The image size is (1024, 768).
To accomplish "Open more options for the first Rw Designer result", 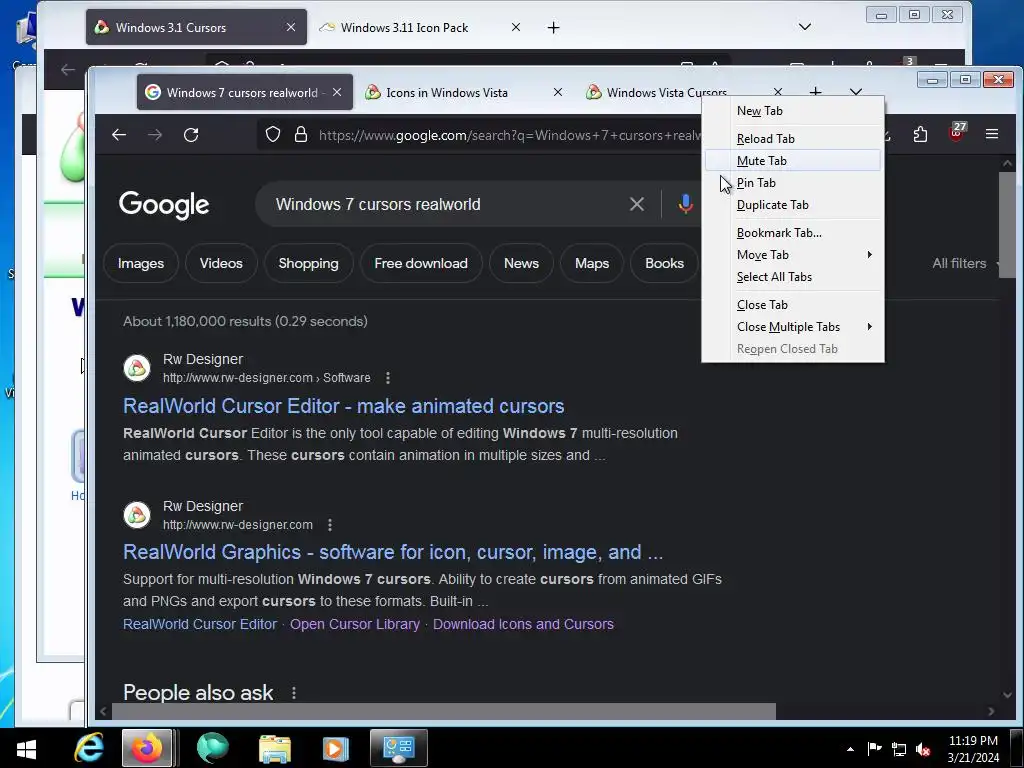I will [388, 378].
